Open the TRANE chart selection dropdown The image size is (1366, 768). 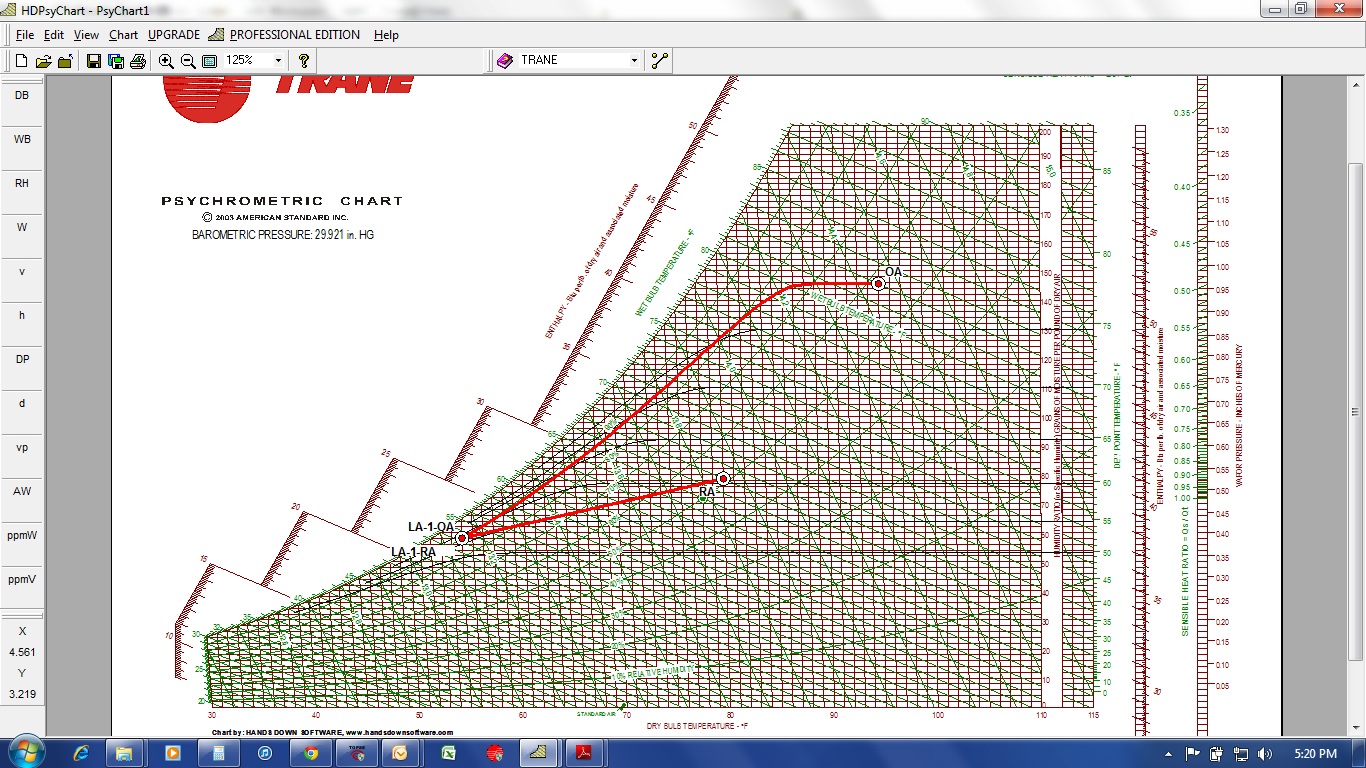tap(634, 60)
